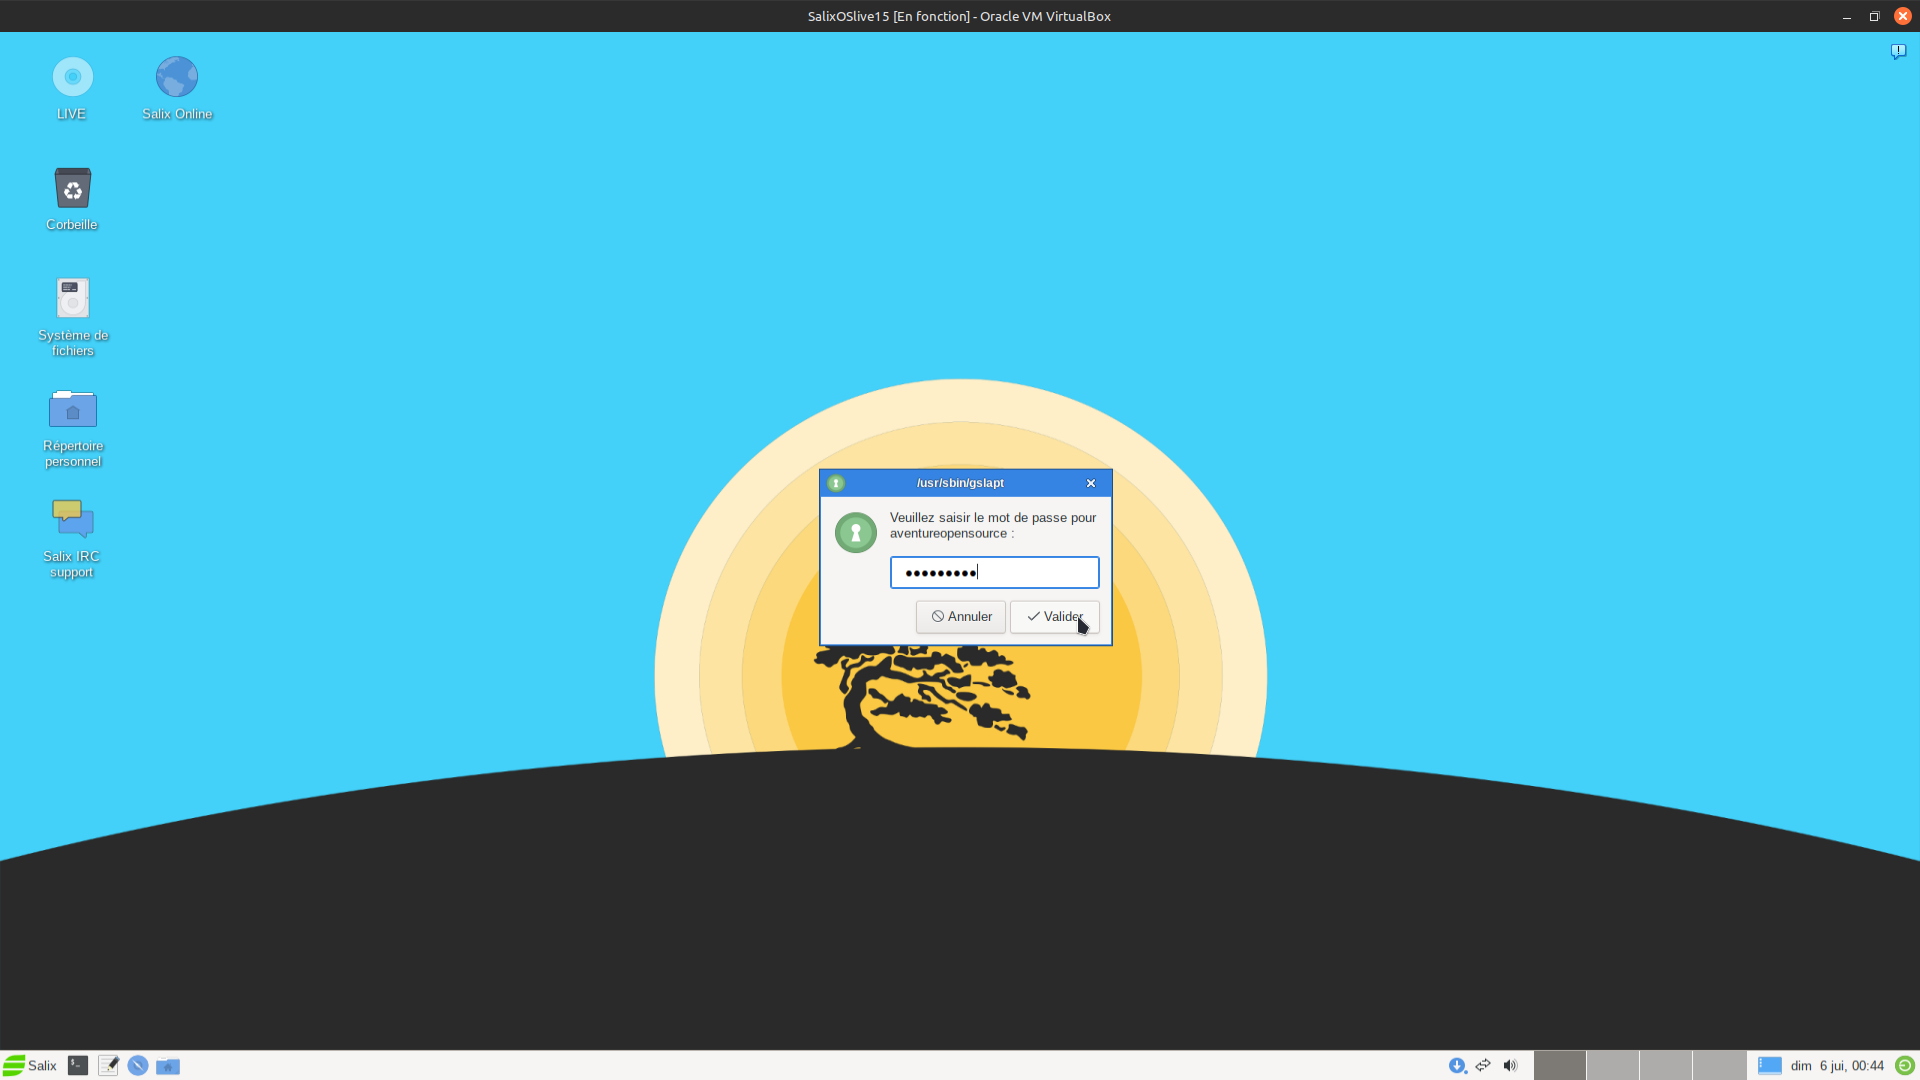Open Salix IRC support chat icon

[72, 520]
